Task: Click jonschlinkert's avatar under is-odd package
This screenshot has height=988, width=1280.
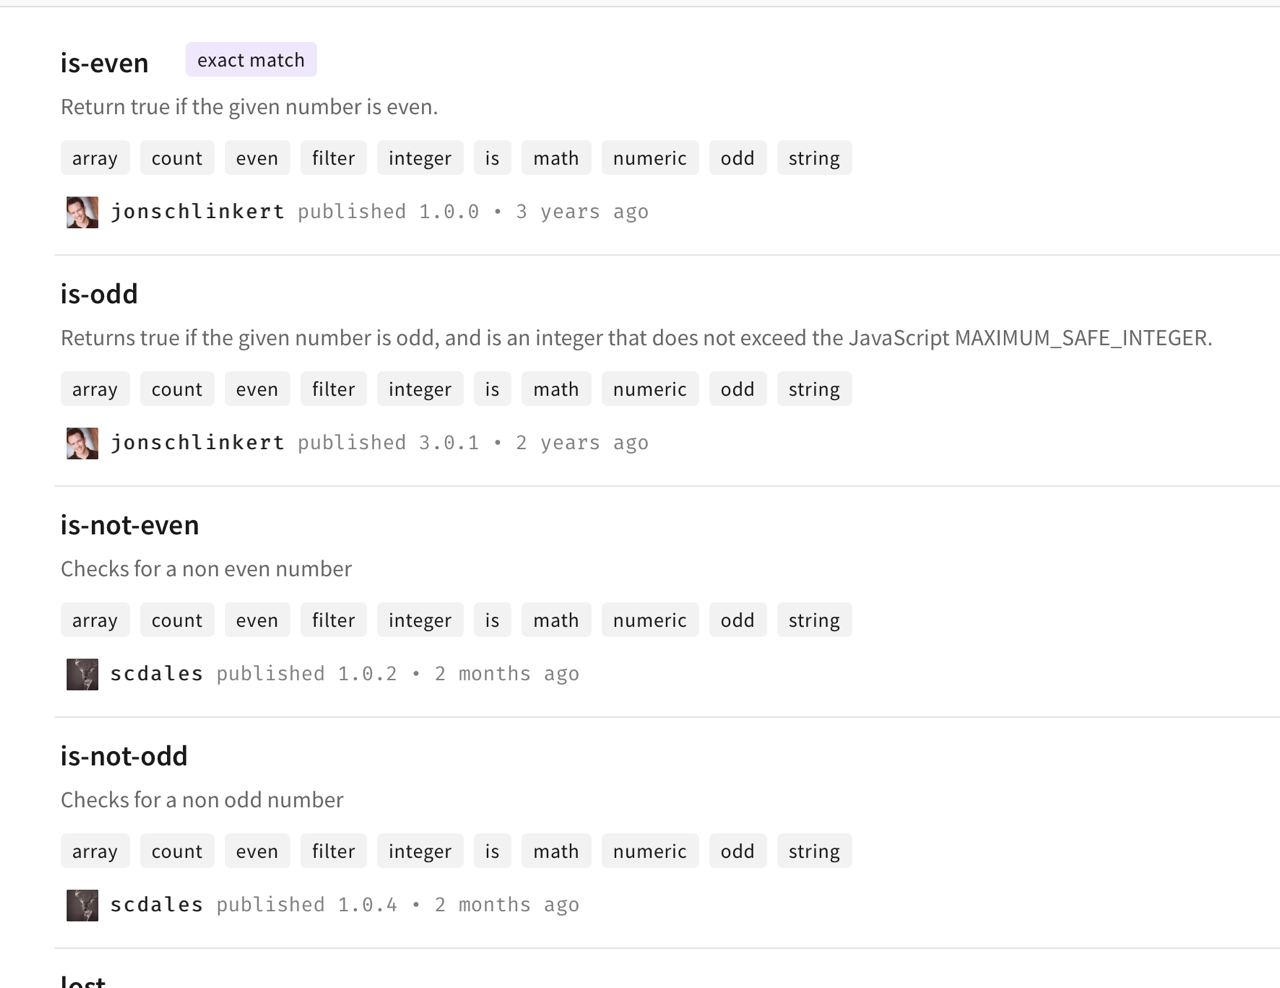Action: (82, 443)
